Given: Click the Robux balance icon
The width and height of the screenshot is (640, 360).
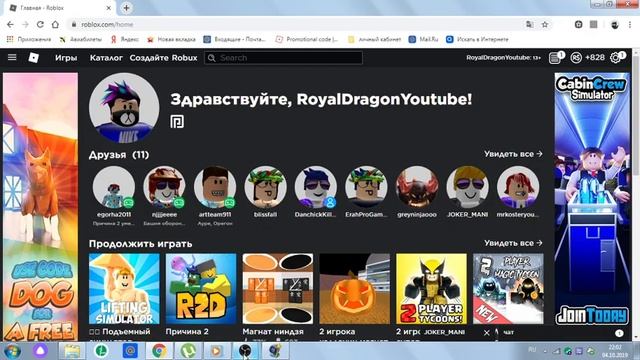Looking at the screenshot, I should pyautogui.click(x=576, y=58).
